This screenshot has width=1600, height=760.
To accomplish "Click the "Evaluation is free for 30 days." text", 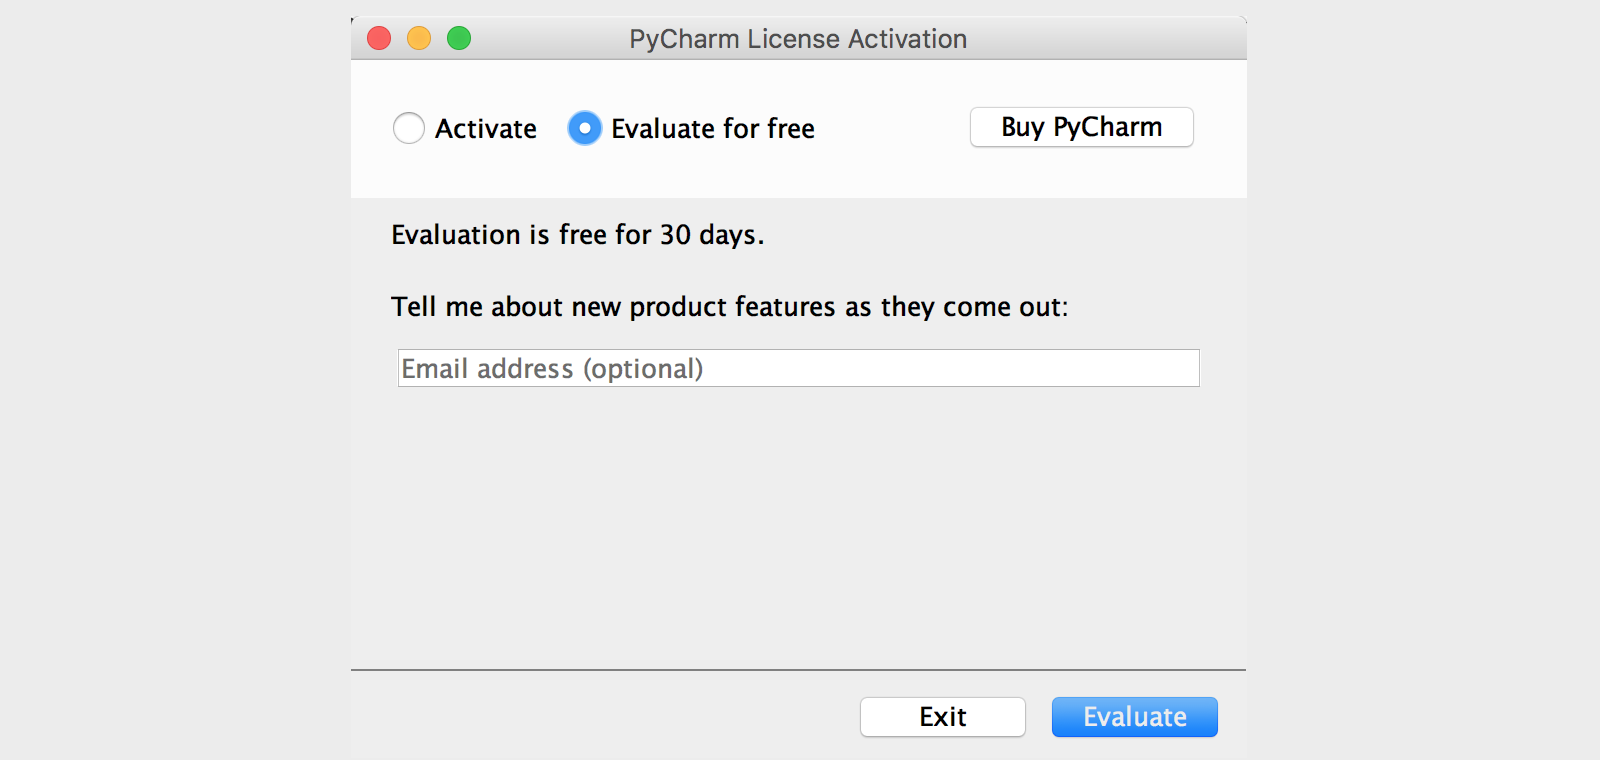I will (577, 235).
